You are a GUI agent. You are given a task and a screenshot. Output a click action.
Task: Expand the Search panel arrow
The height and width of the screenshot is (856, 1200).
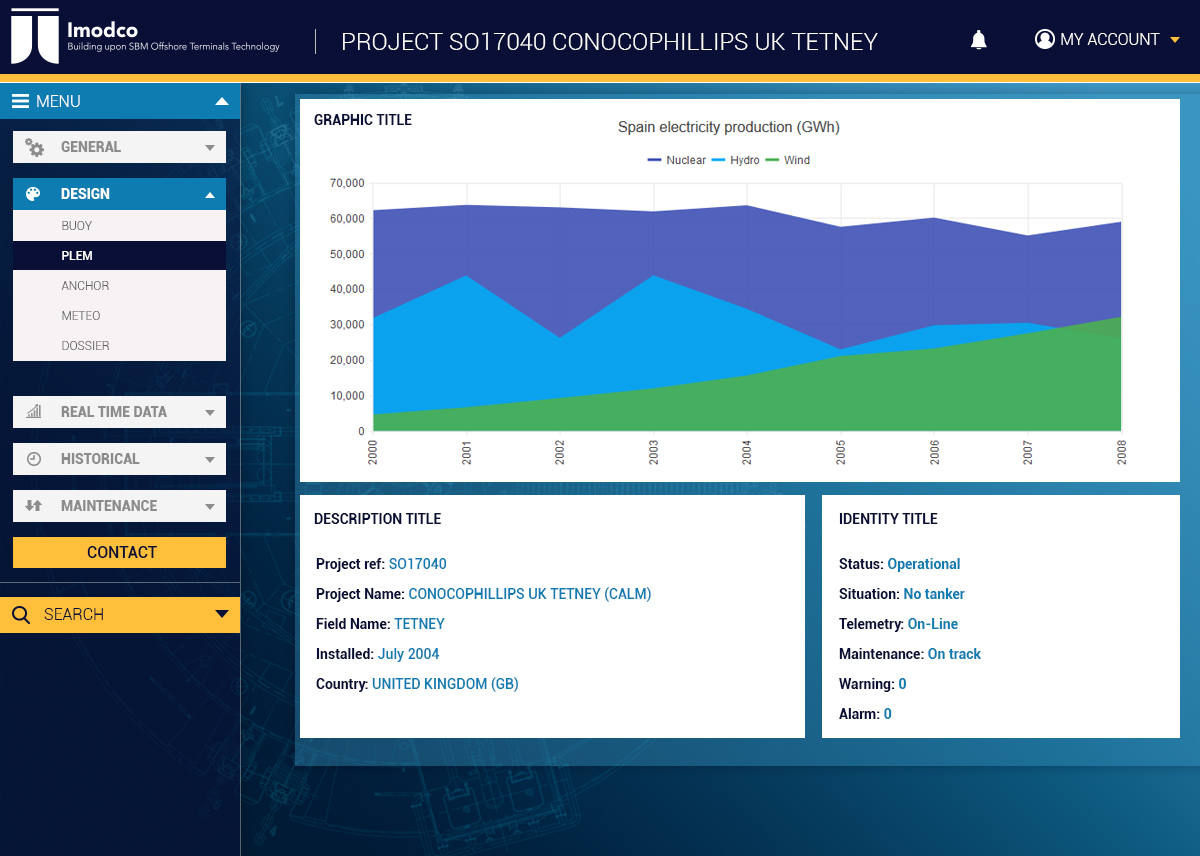click(222, 614)
